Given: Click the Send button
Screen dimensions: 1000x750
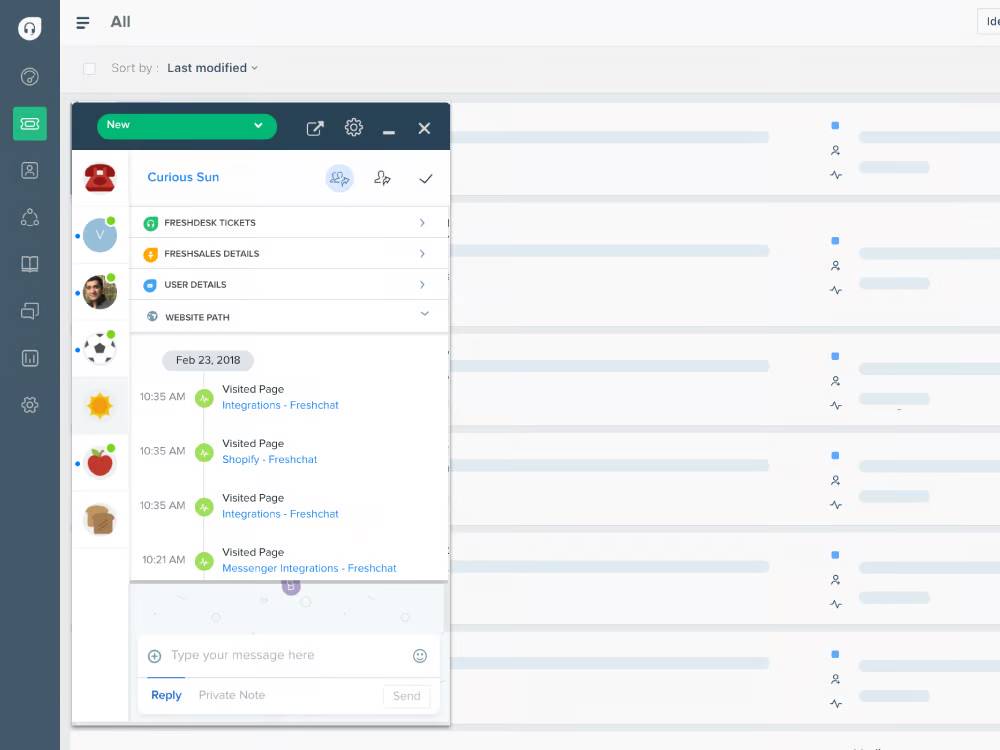Looking at the screenshot, I should point(407,696).
